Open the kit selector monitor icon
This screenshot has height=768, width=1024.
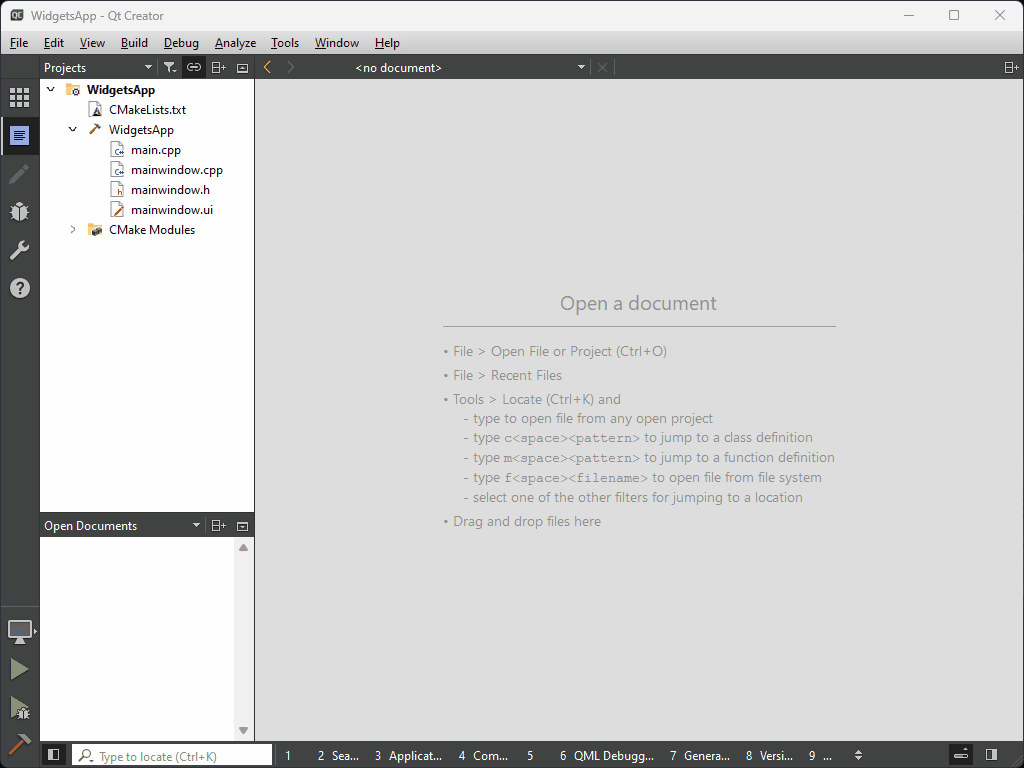(19, 631)
